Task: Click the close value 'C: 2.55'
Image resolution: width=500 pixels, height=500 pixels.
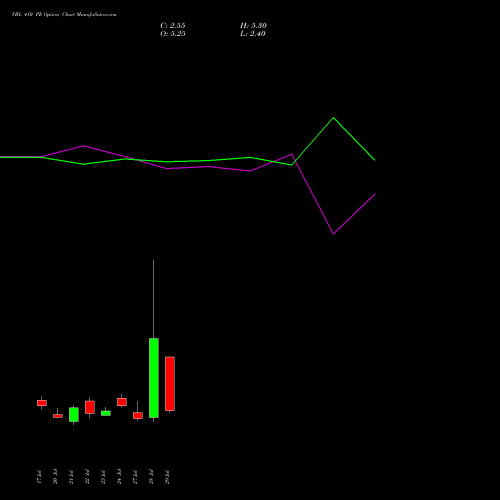Action: 173,26
